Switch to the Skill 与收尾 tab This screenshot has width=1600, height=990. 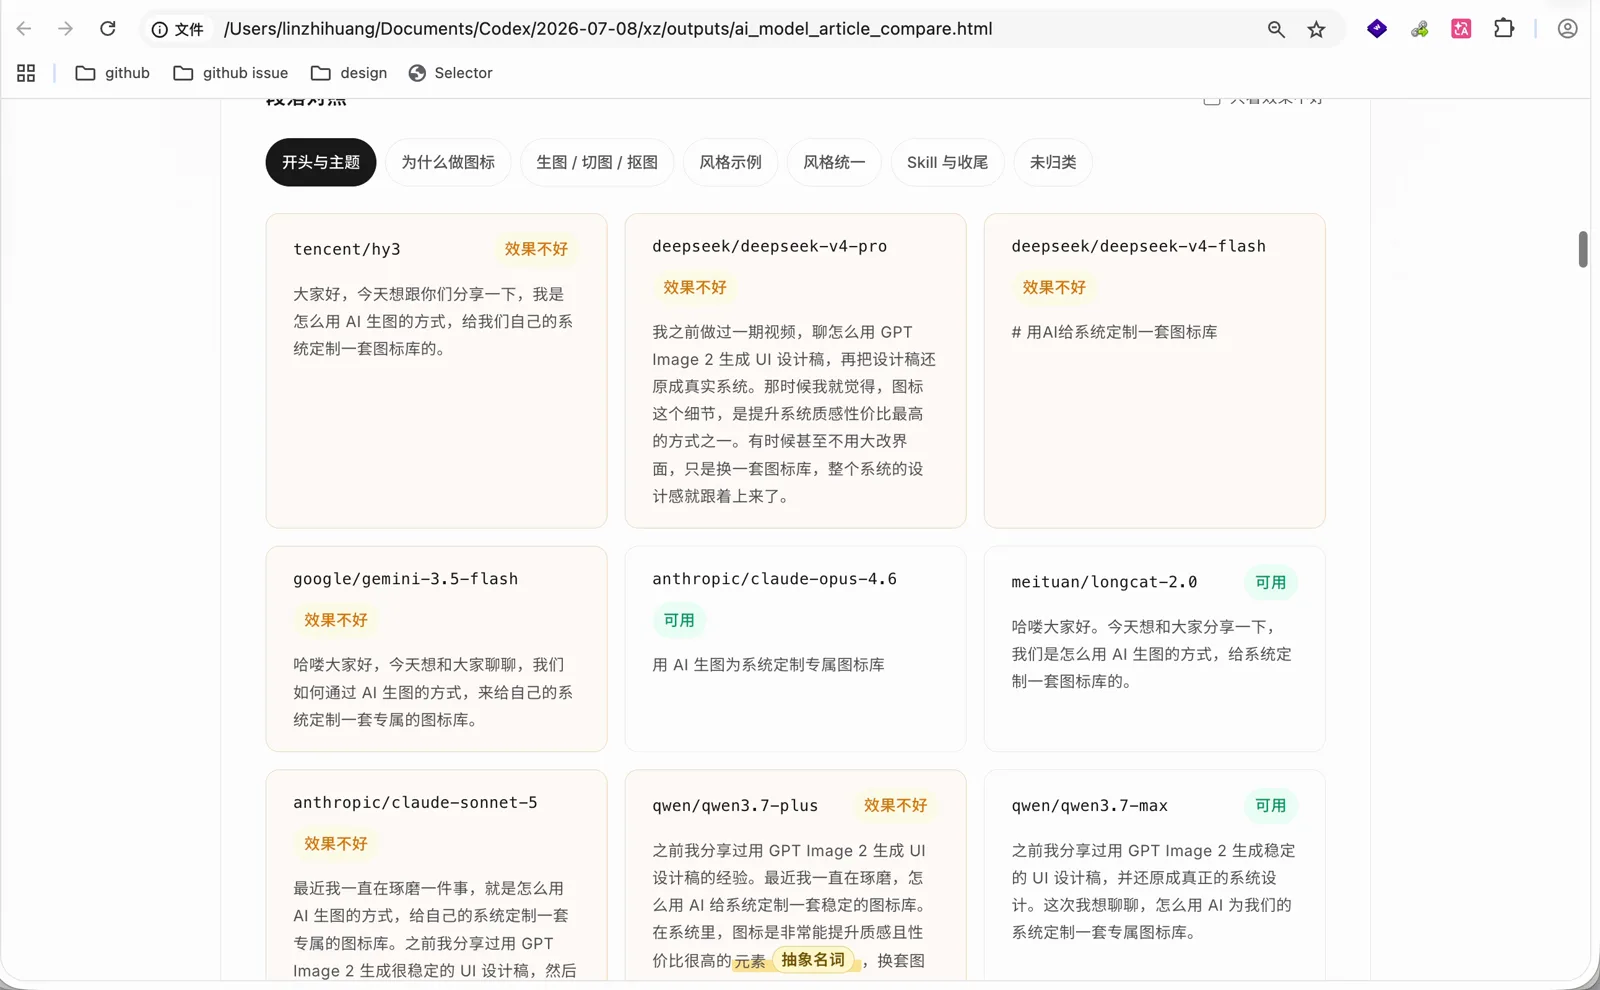(x=947, y=162)
